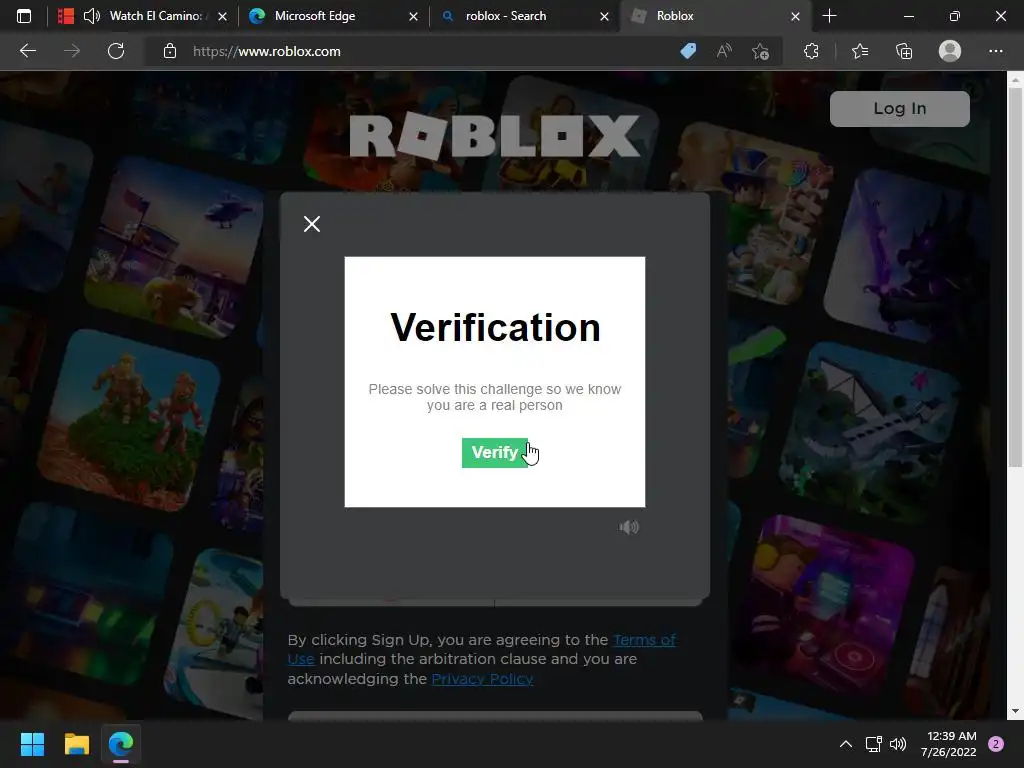
Task: Open volume control in system tray
Action: tap(898, 744)
